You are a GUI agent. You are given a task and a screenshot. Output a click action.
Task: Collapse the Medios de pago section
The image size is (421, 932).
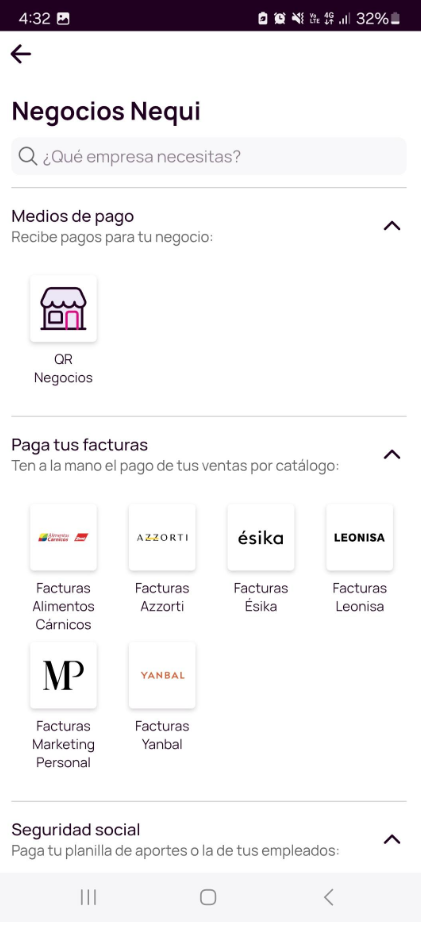[392, 226]
